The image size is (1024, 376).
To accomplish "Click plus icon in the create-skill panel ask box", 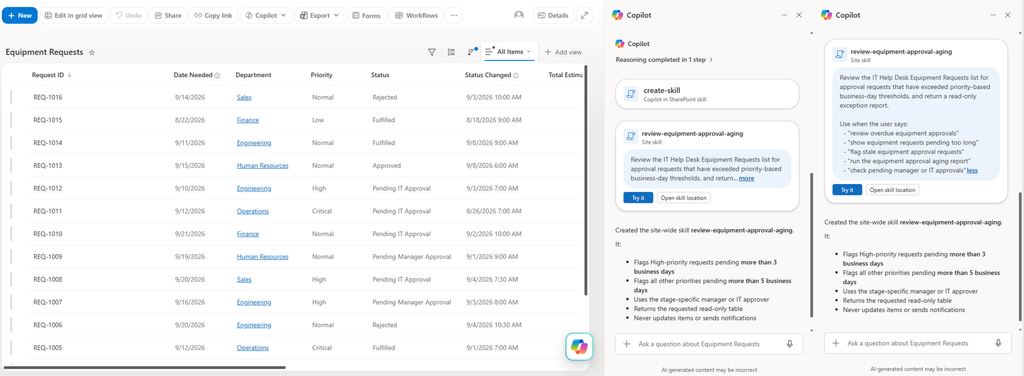I will tap(627, 343).
